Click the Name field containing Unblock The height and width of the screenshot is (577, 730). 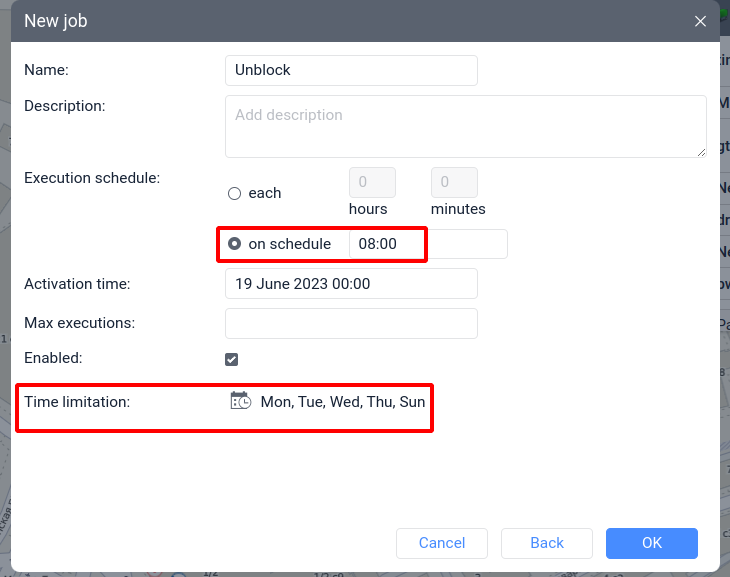pyautogui.click(x=351, y=70)
